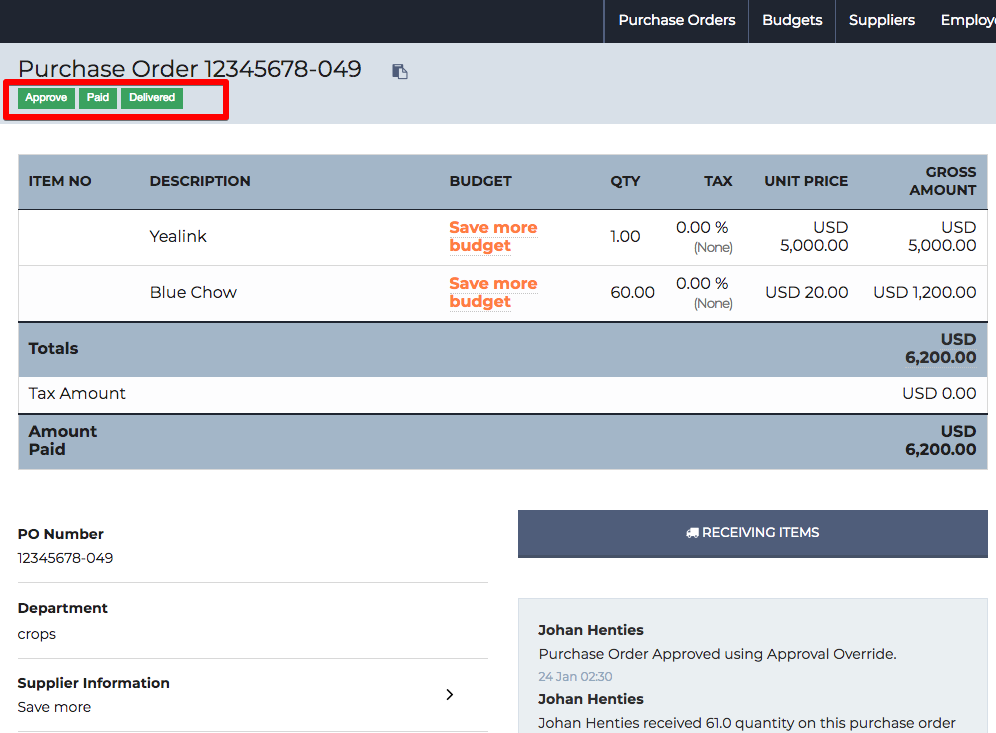Select the Blue Chow item description
Image resolution: width=996 pixels, height=733 pixels.
(193, 292)
